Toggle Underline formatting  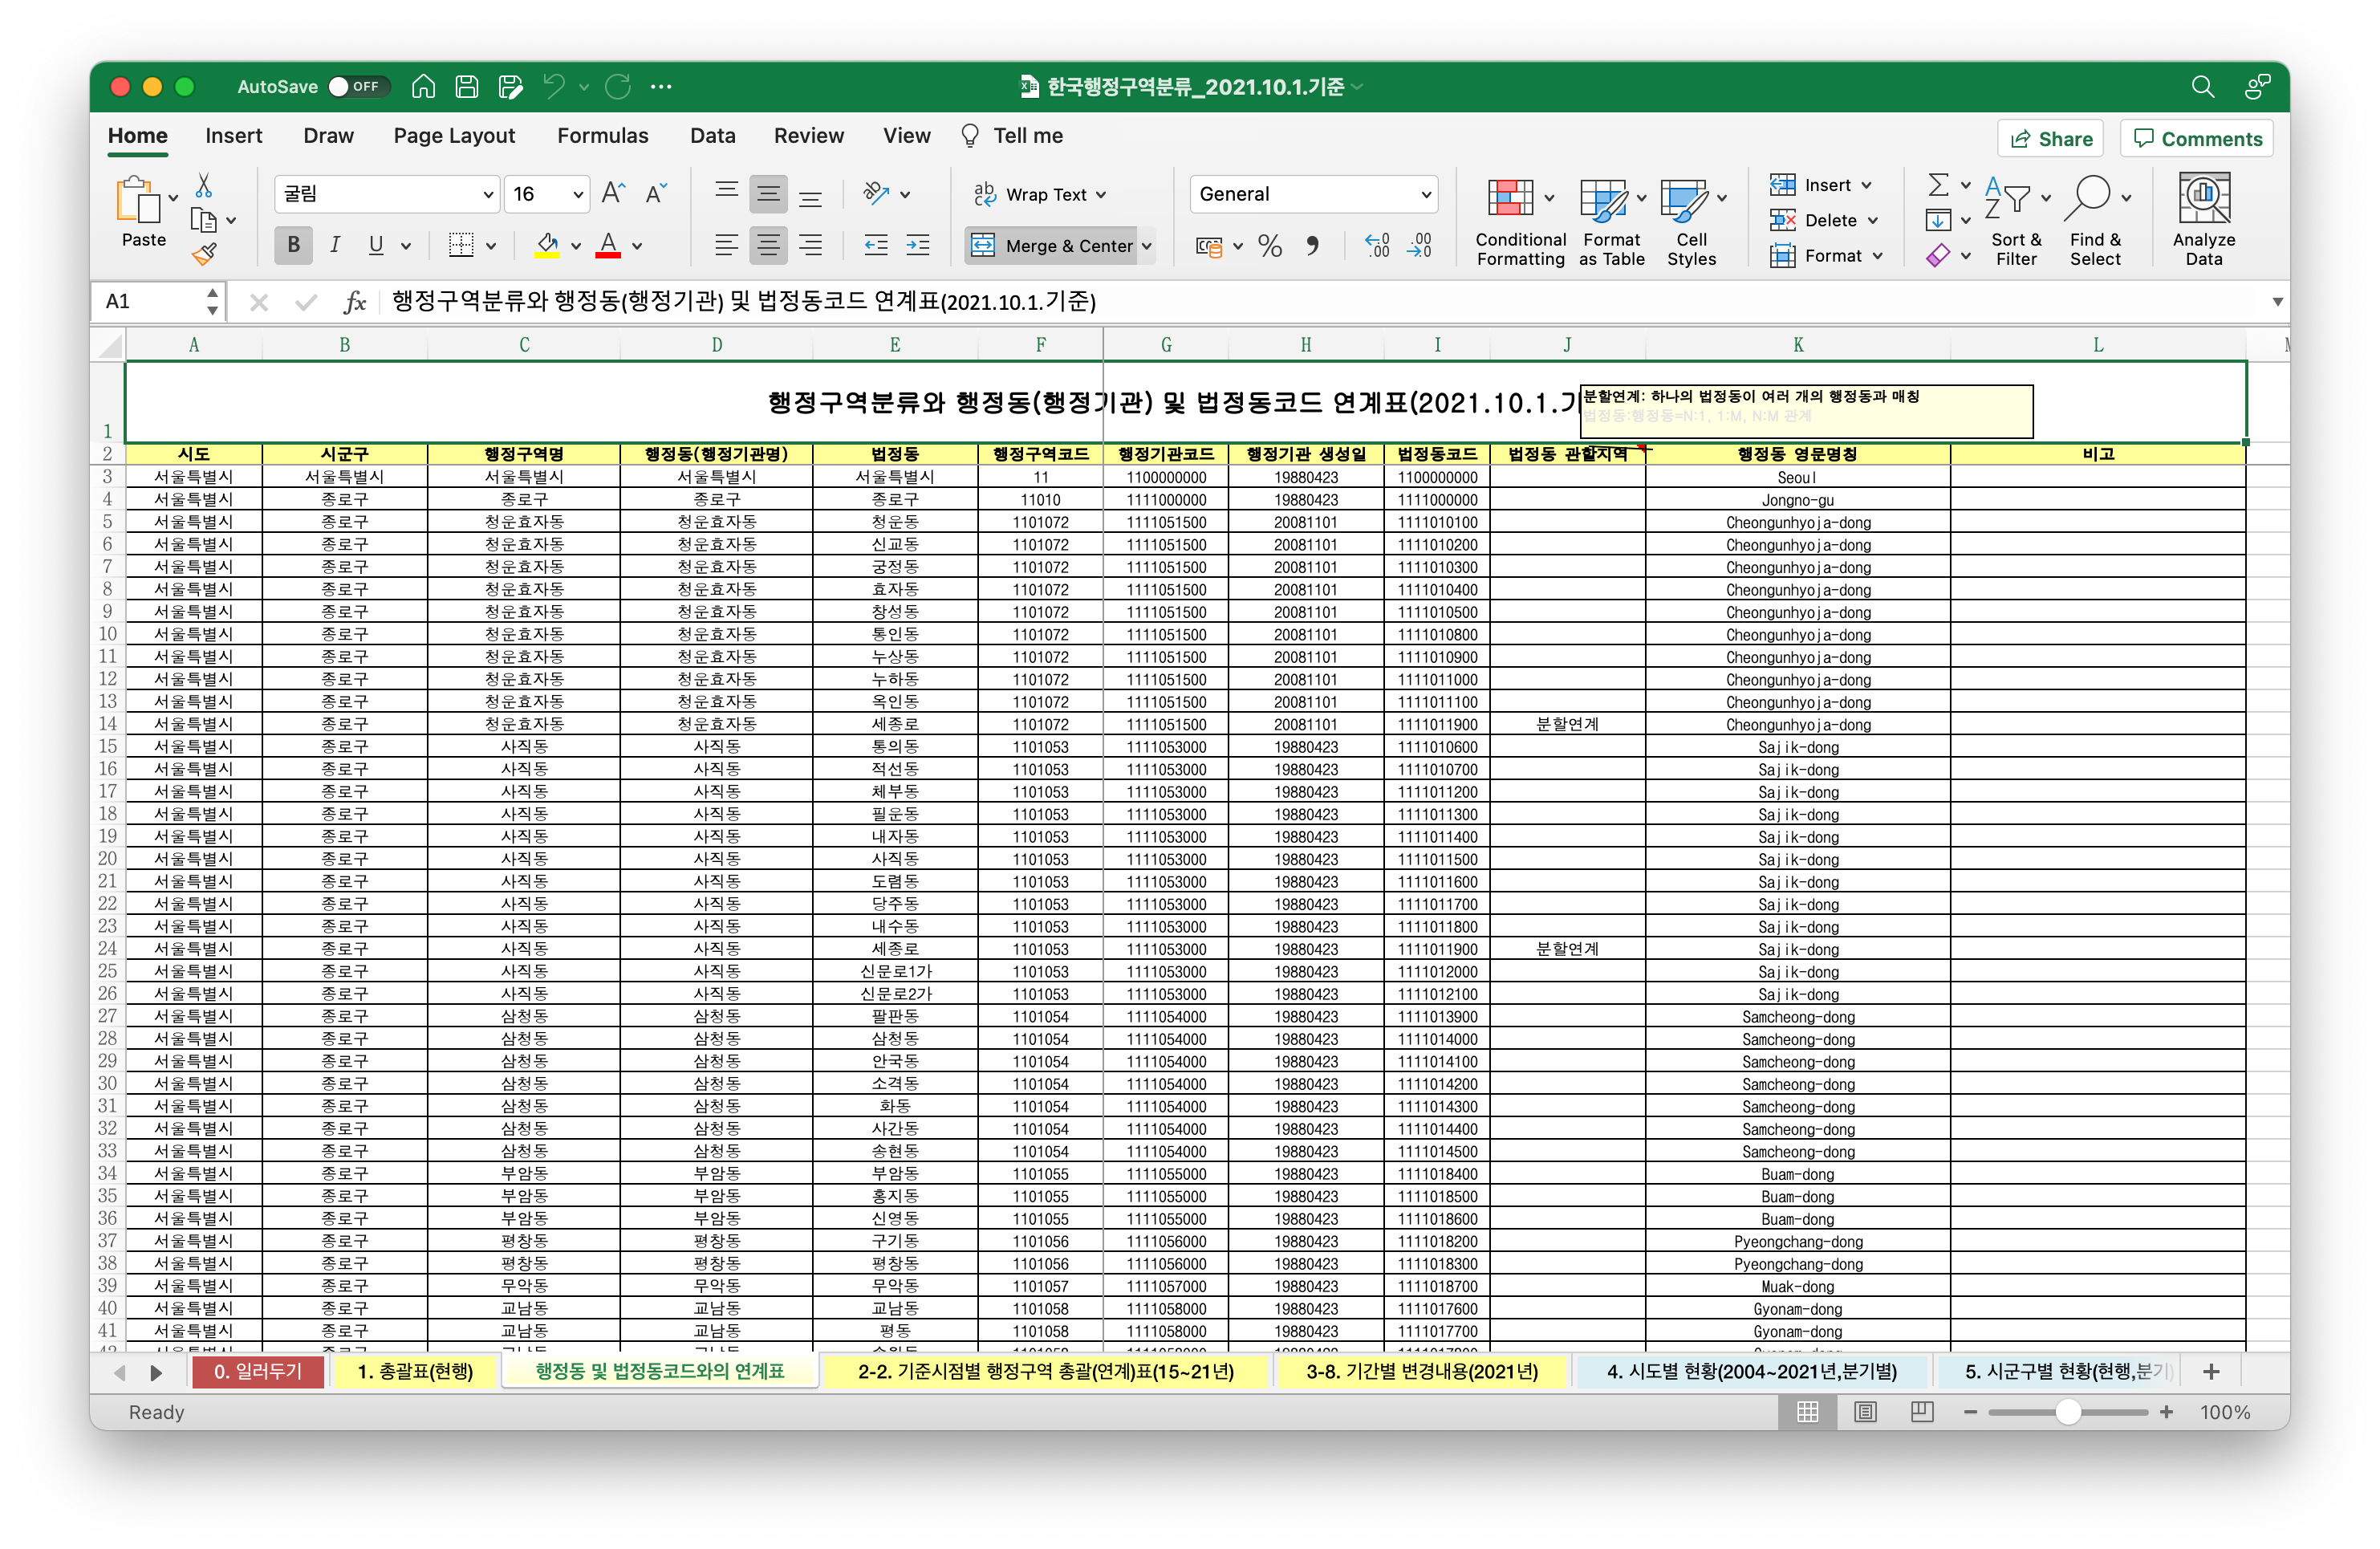376,245
